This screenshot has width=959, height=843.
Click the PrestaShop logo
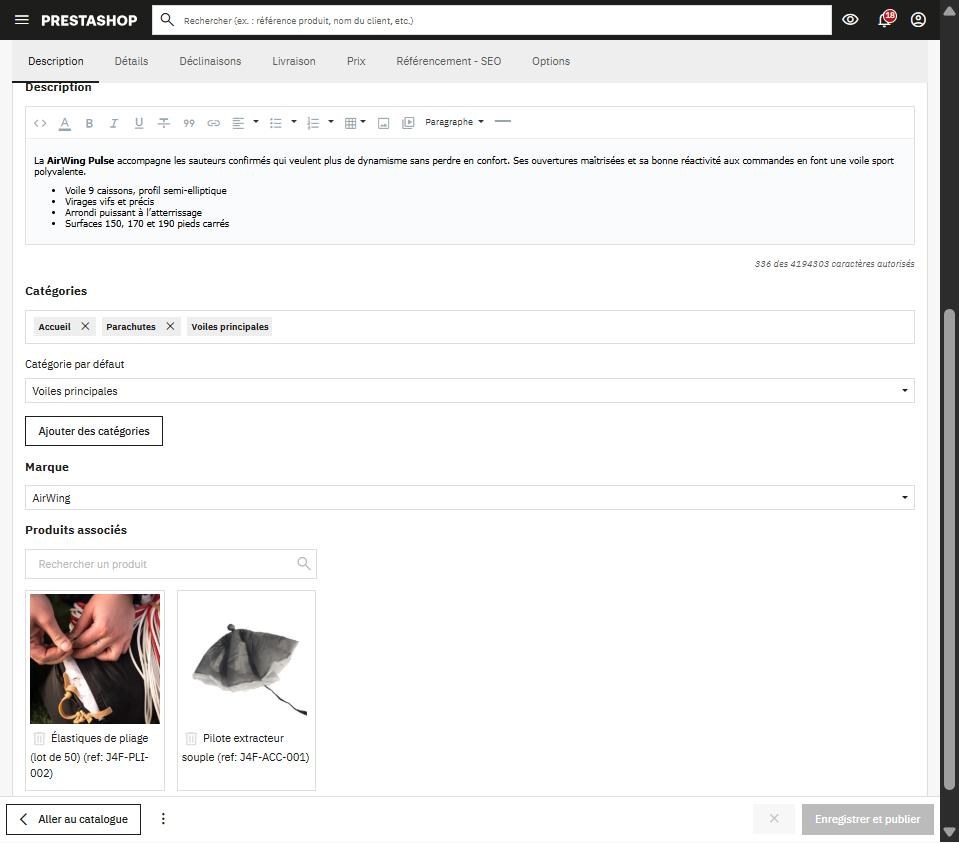pos(89,20)
